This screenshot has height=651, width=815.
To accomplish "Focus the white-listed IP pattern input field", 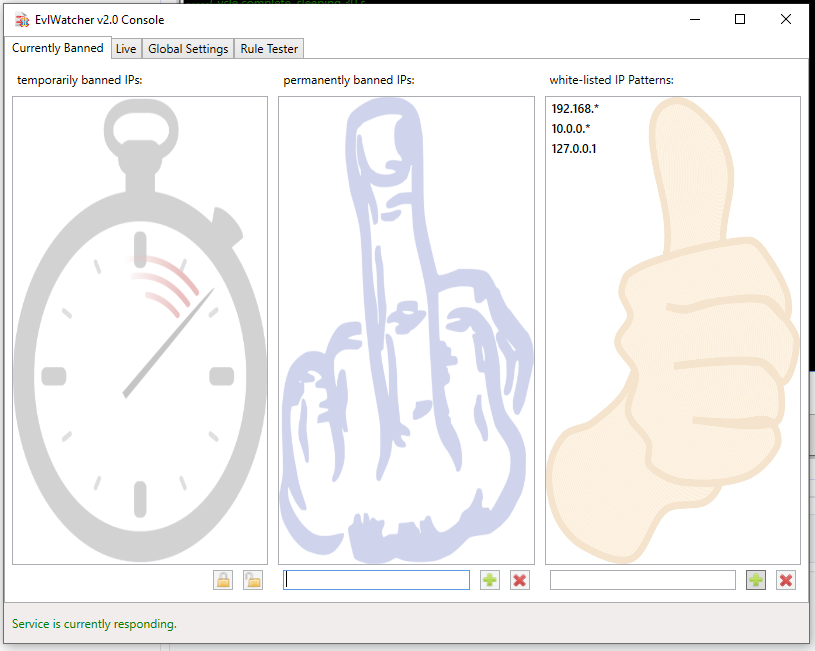I will tap(643, 580).
